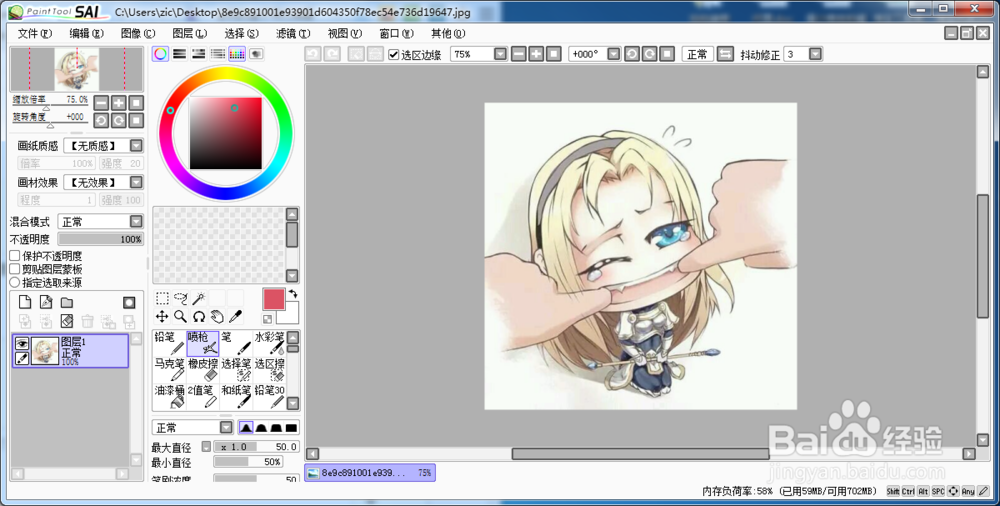Uncheck the 选区边缘 checkbox
Viewport: 1000px width, 506px height.
[393, 55]
